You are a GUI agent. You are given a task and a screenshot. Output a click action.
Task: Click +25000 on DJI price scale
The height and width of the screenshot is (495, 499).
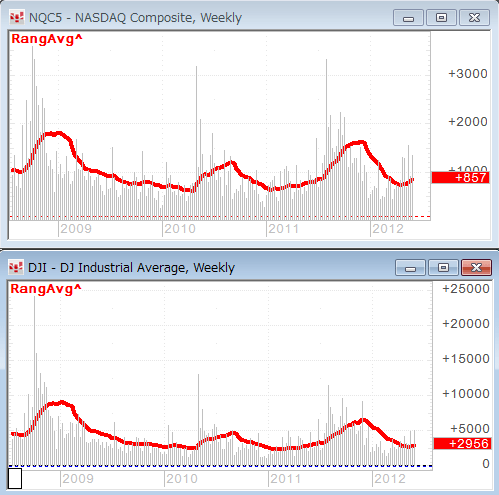point(466,289)
